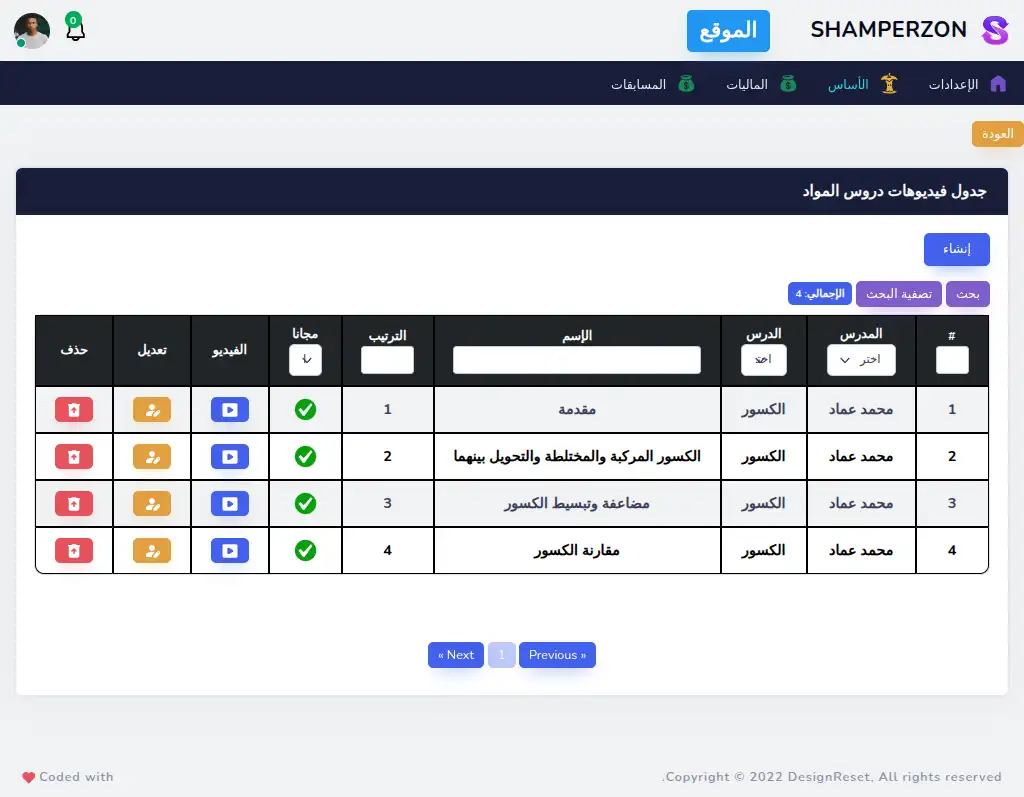Click the إنشاء create button
The height and width of the screenshot is (797, 1024).
[x=956, y=249]
